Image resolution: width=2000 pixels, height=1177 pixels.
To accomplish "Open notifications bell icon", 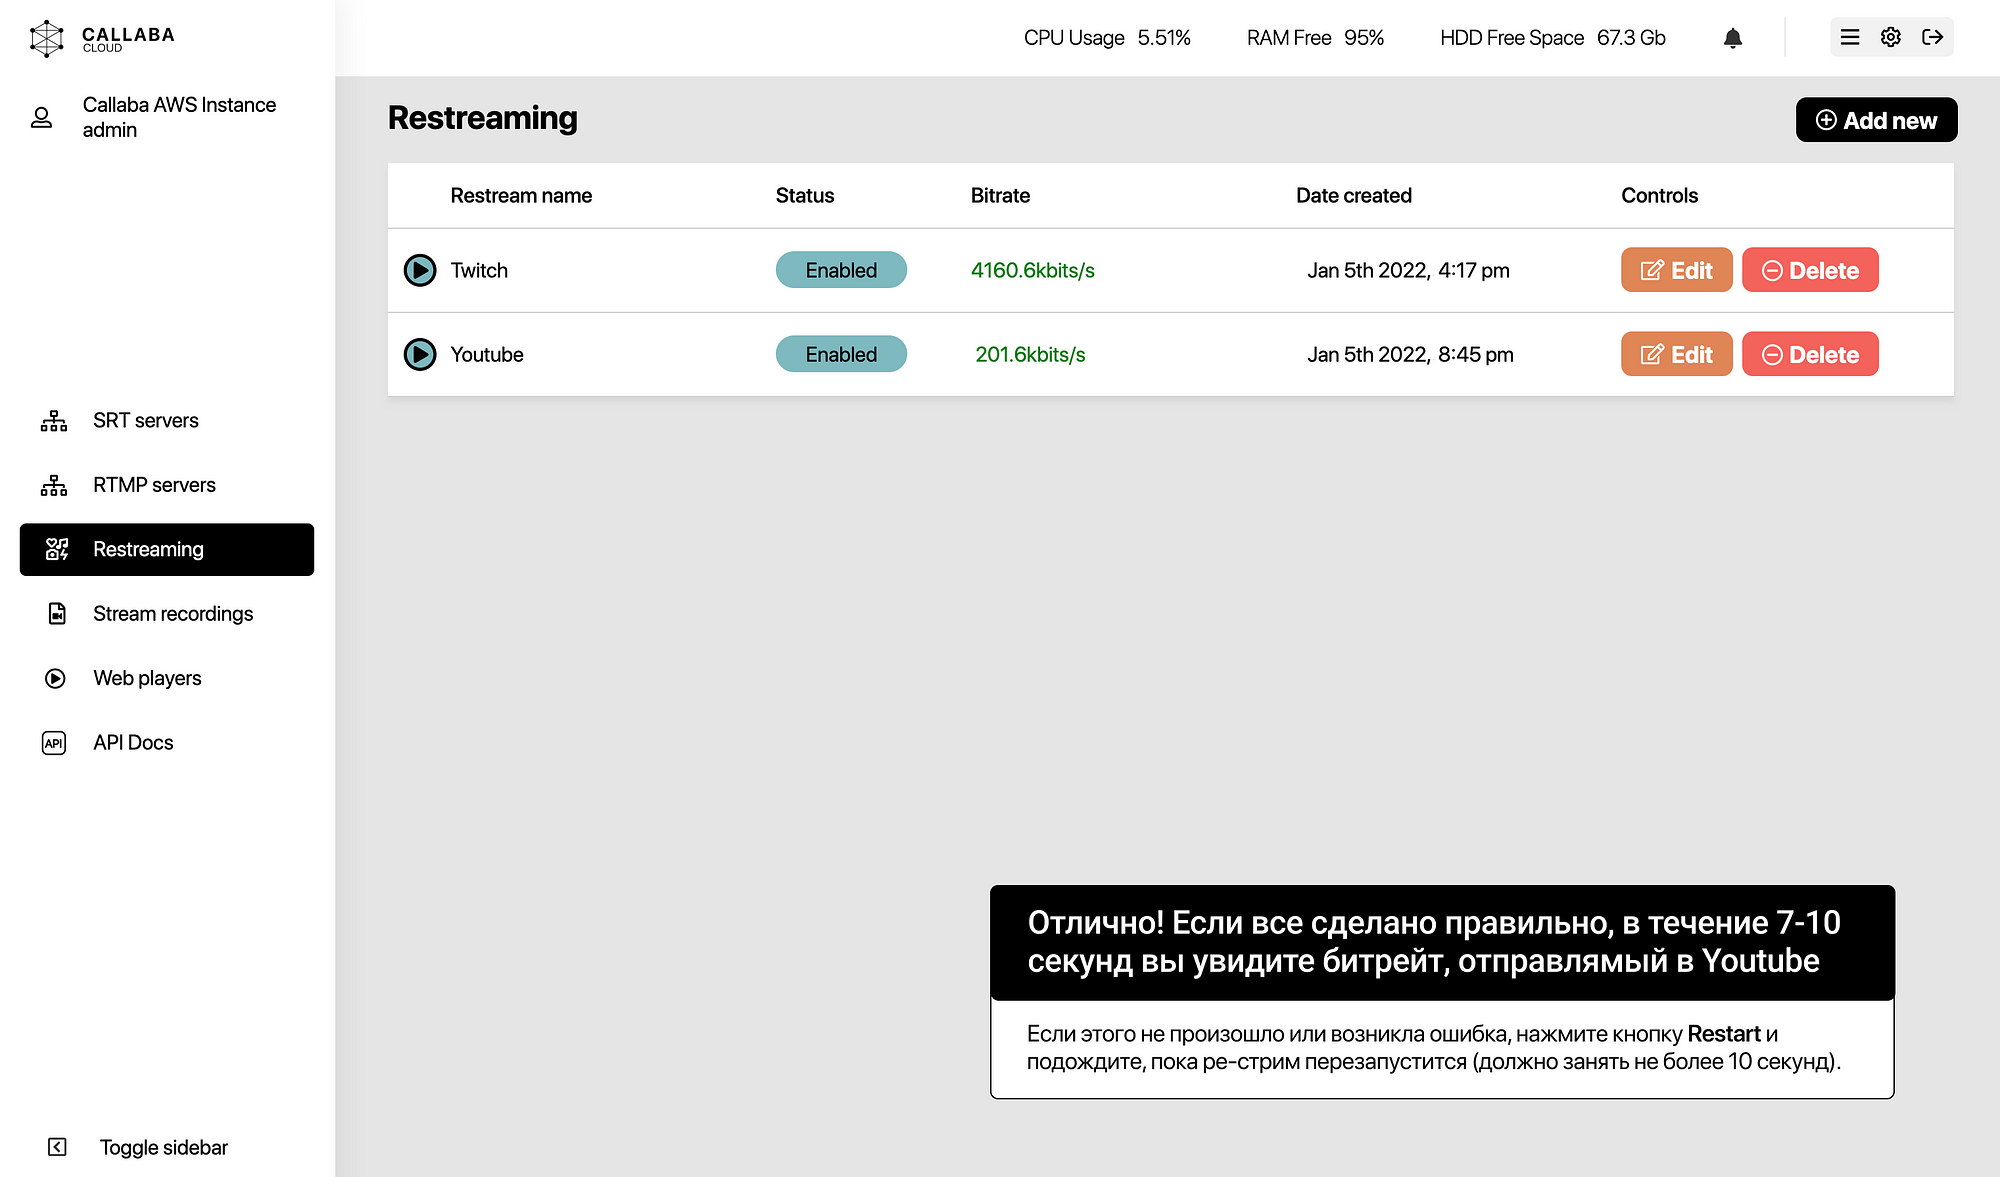I will click(1733, 38).
